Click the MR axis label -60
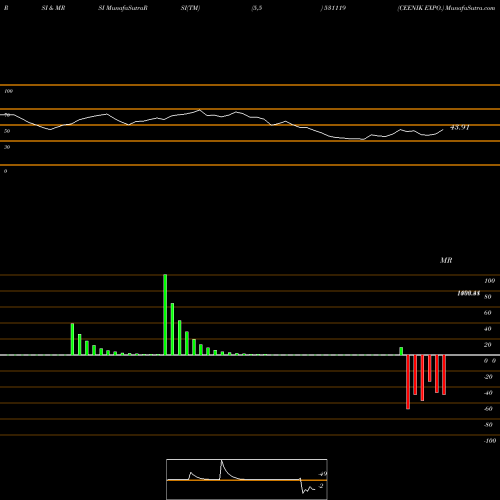 [x=488, y=409]
